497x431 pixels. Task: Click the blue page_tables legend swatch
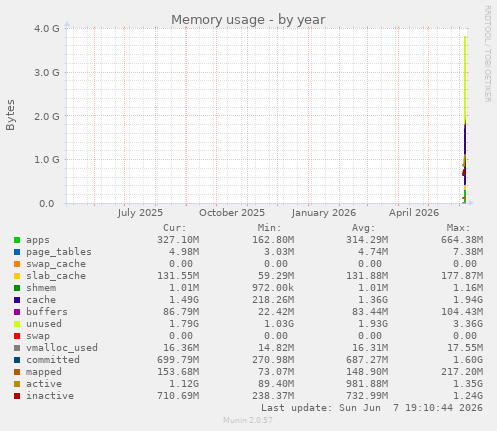coord(17,252)
